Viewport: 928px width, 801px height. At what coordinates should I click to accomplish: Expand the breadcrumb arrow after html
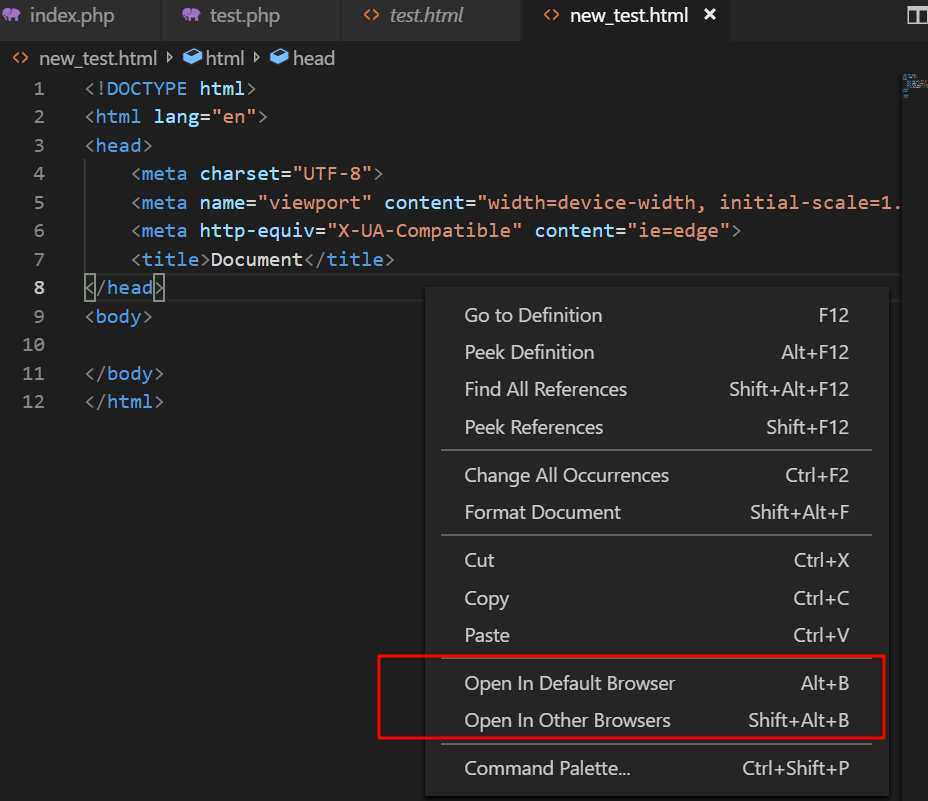click(257, 57)
